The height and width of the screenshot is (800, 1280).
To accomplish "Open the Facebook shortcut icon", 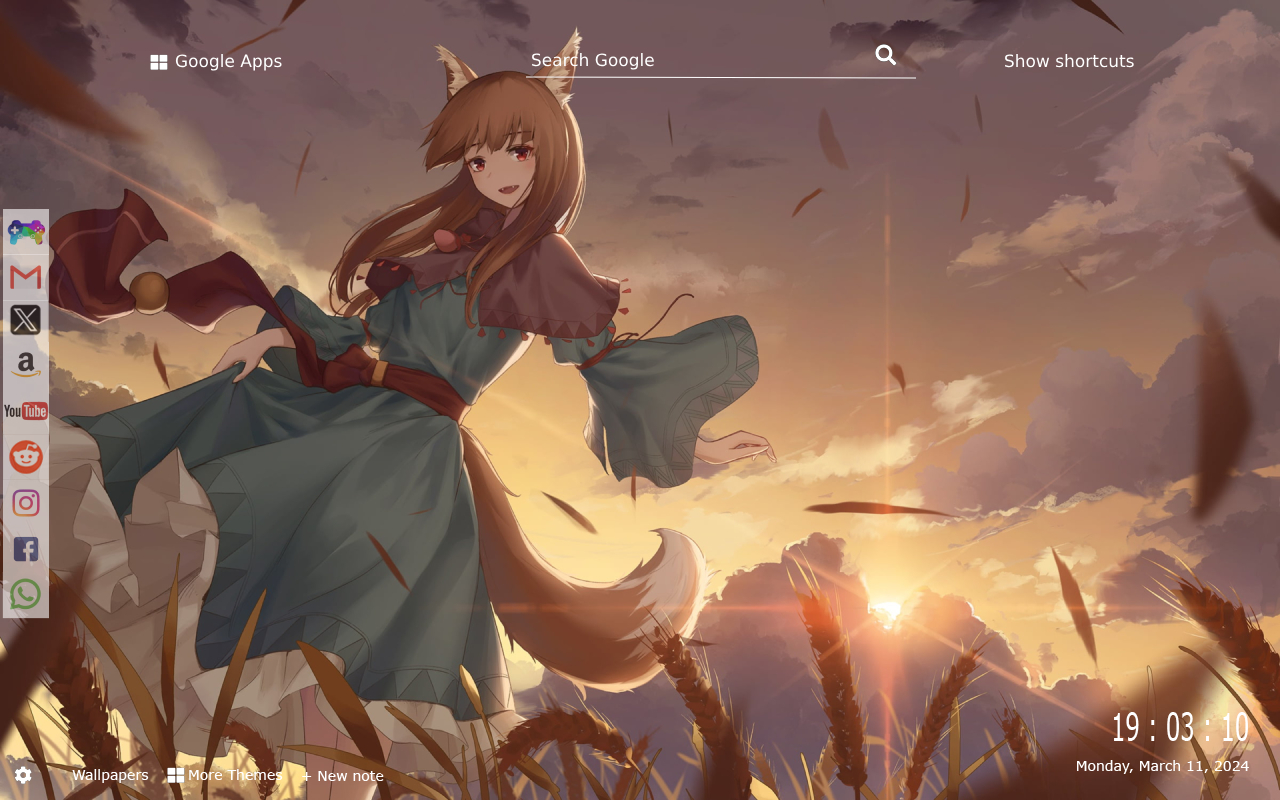I will coord(26,549).
